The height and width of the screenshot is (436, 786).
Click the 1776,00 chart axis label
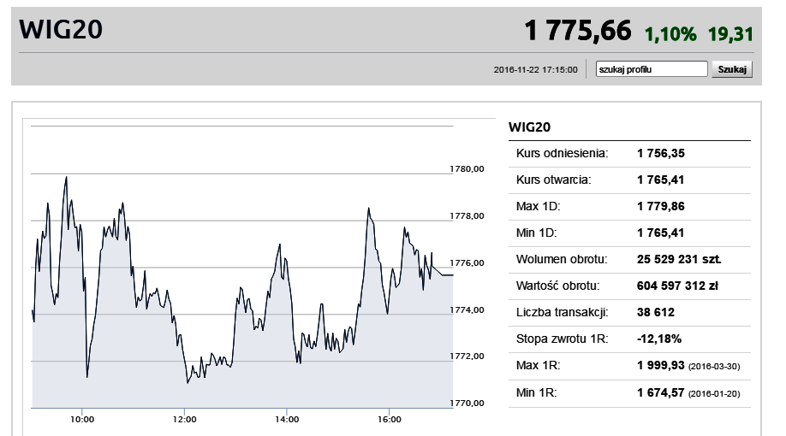point(467,263)
